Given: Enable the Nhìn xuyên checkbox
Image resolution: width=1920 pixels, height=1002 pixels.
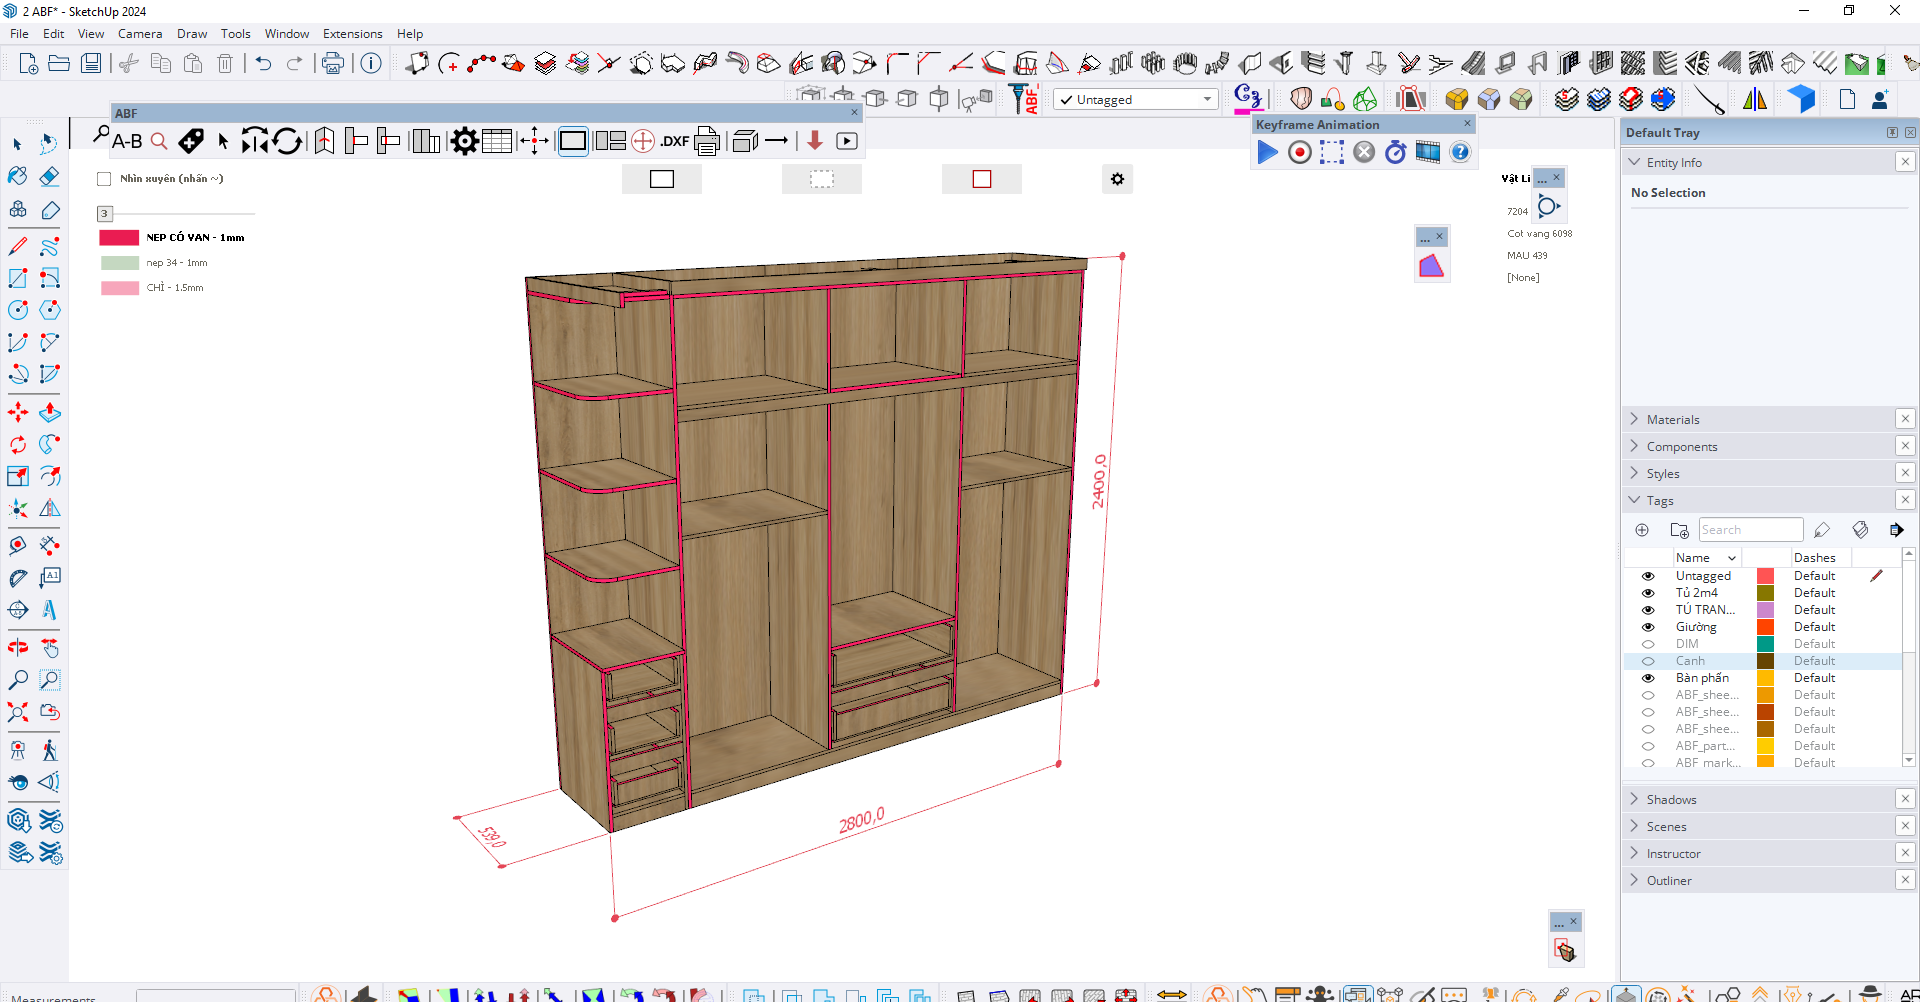Looking at the screenshot, I should [x=104, y=179].
